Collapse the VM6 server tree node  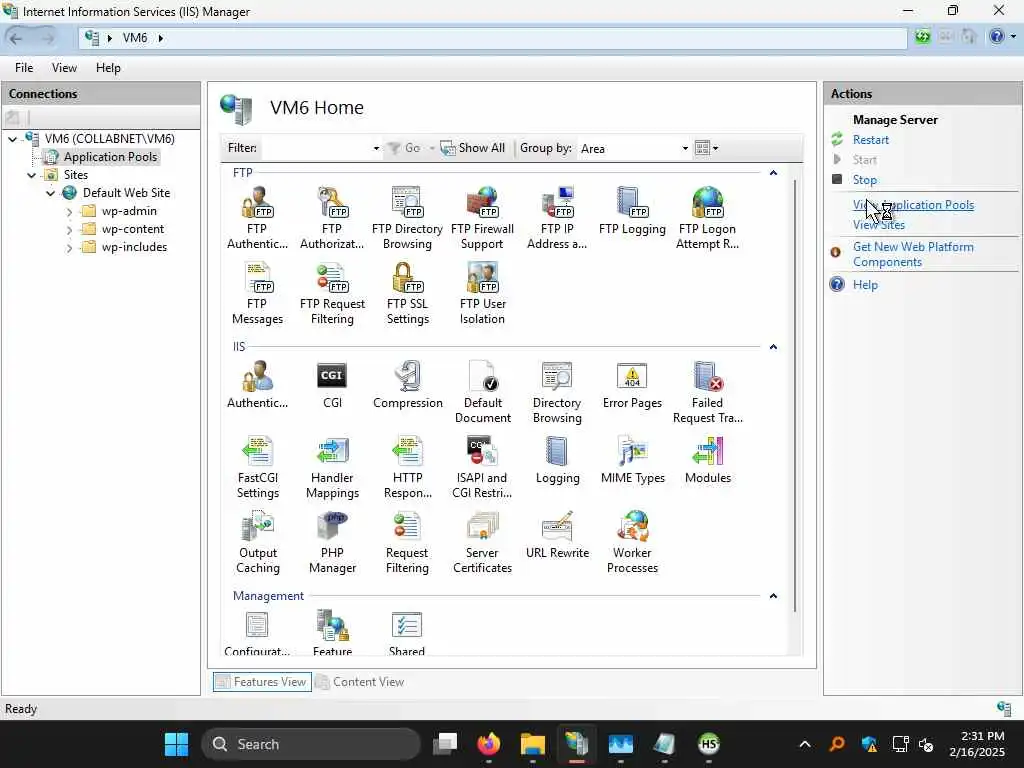[12, 139]
